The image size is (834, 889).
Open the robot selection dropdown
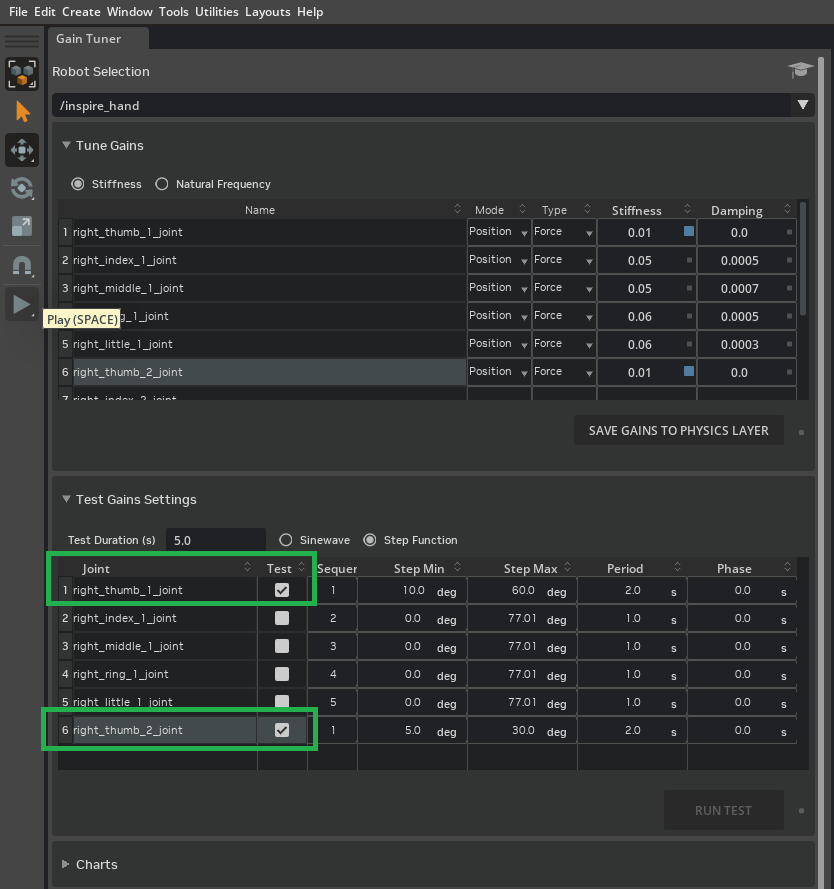[x=803, y=104]
